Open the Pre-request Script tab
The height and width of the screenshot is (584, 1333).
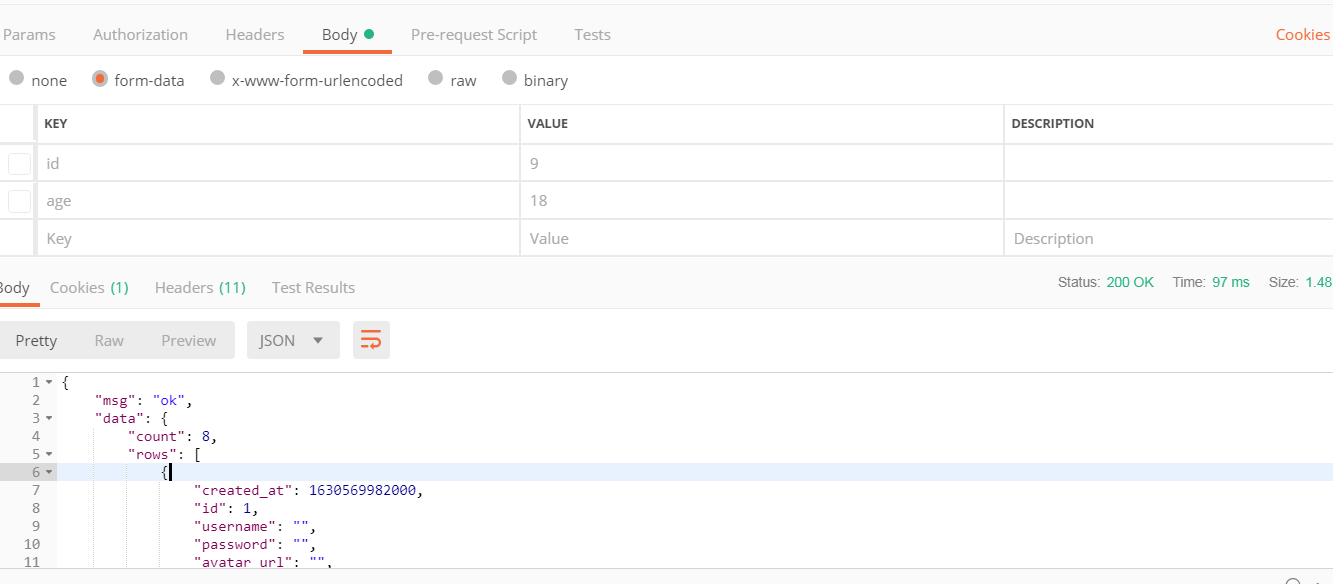pyautogui.click(x=474, y=34)
